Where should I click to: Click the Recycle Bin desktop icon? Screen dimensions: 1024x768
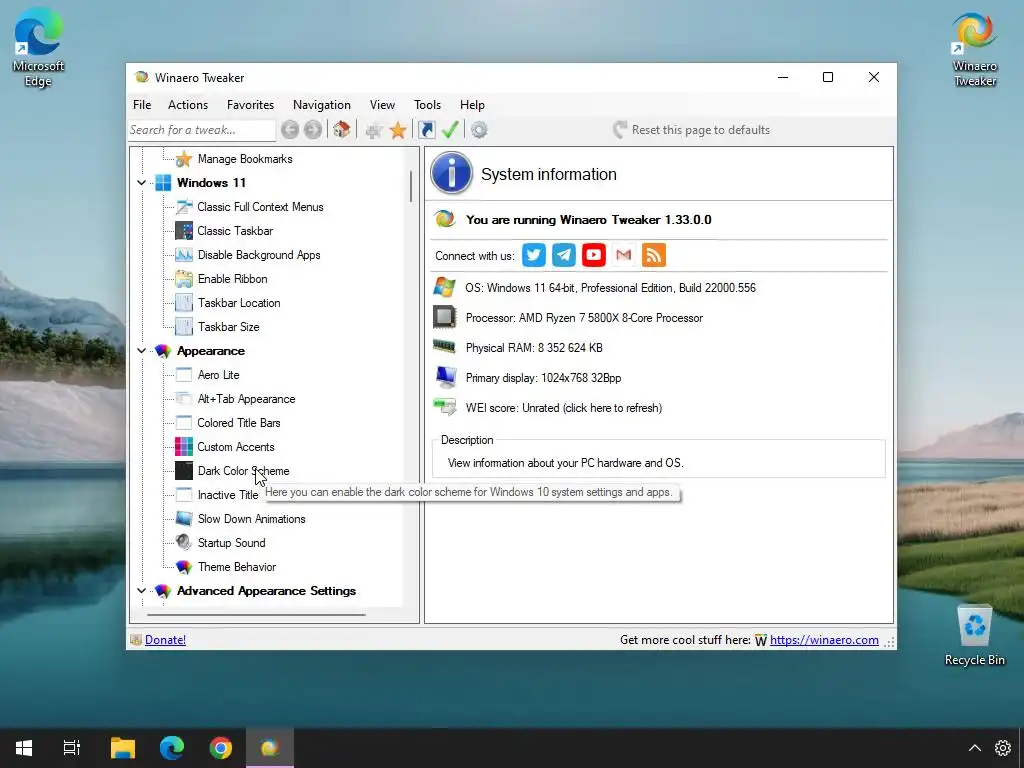pyautogui.click(x=974, y=633)
